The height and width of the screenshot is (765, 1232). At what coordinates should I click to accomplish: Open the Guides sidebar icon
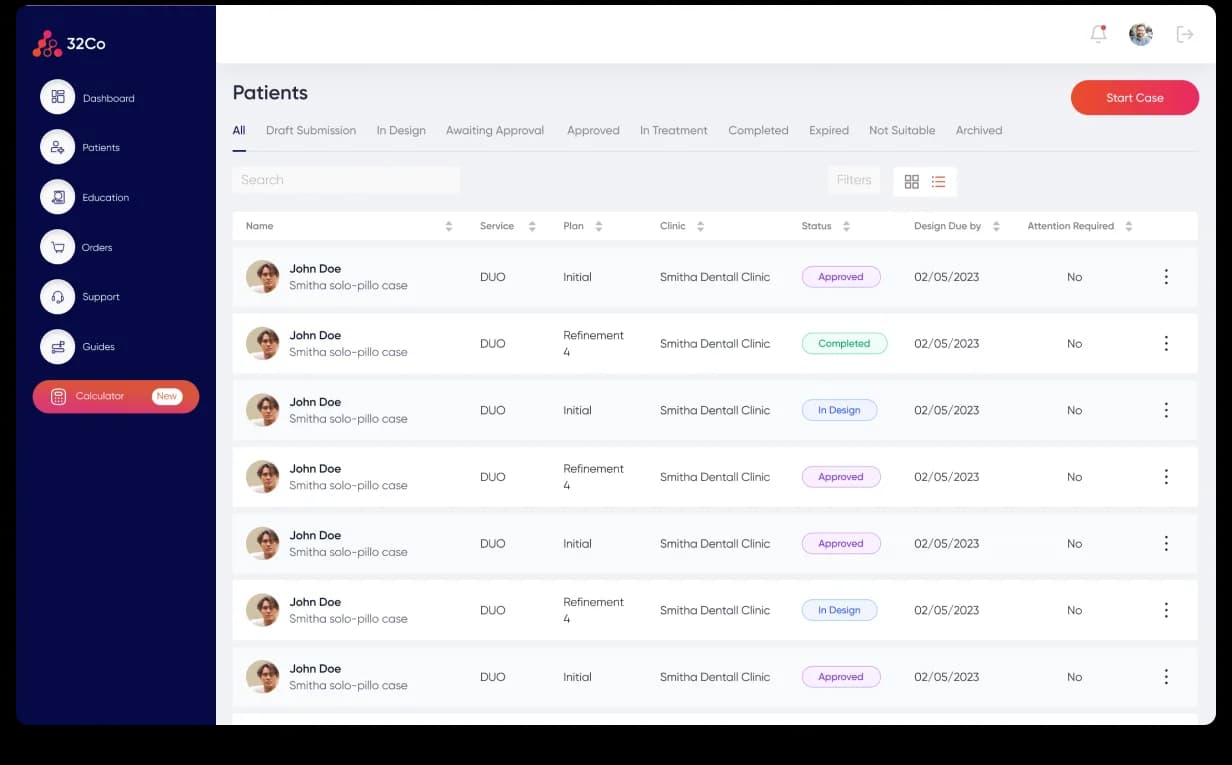point(57,347)
